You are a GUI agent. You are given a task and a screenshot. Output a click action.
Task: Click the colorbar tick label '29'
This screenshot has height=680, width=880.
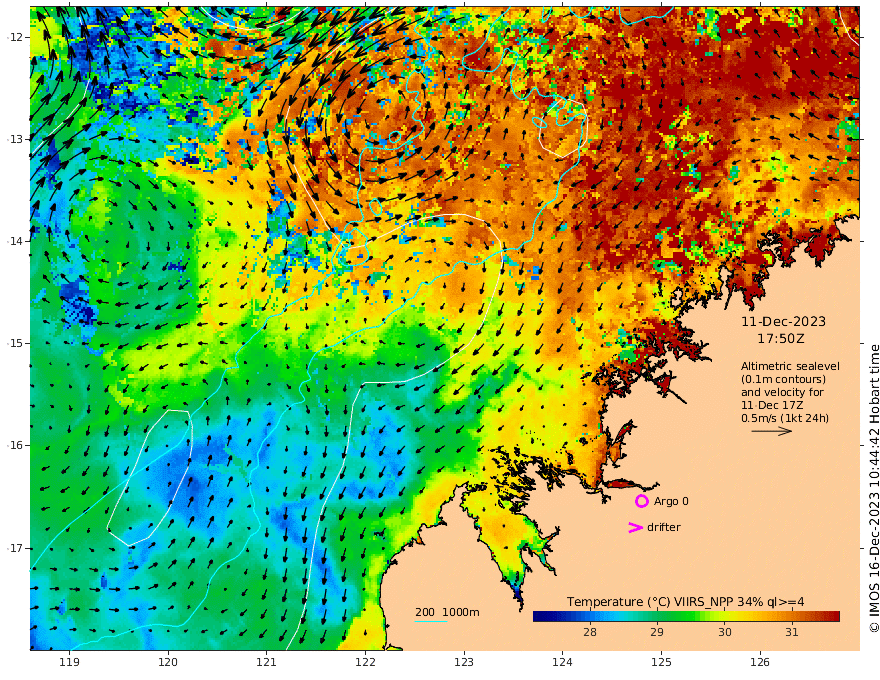[x=657, y=632]
